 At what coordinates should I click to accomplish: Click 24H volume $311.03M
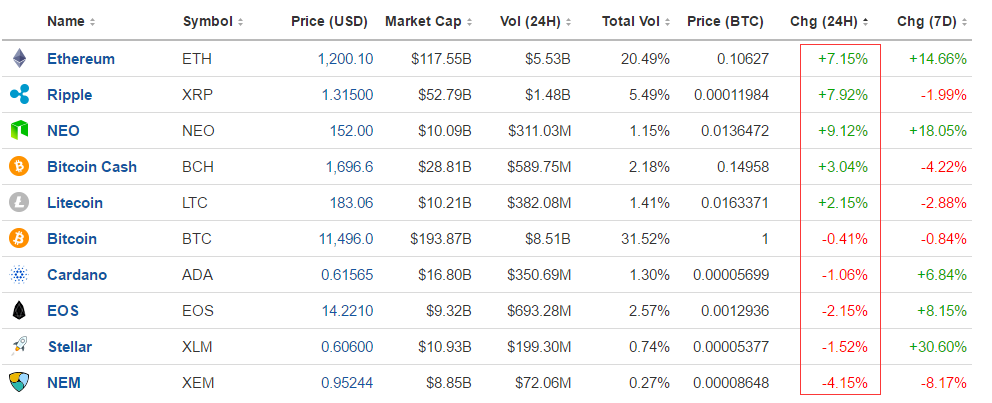539,131
